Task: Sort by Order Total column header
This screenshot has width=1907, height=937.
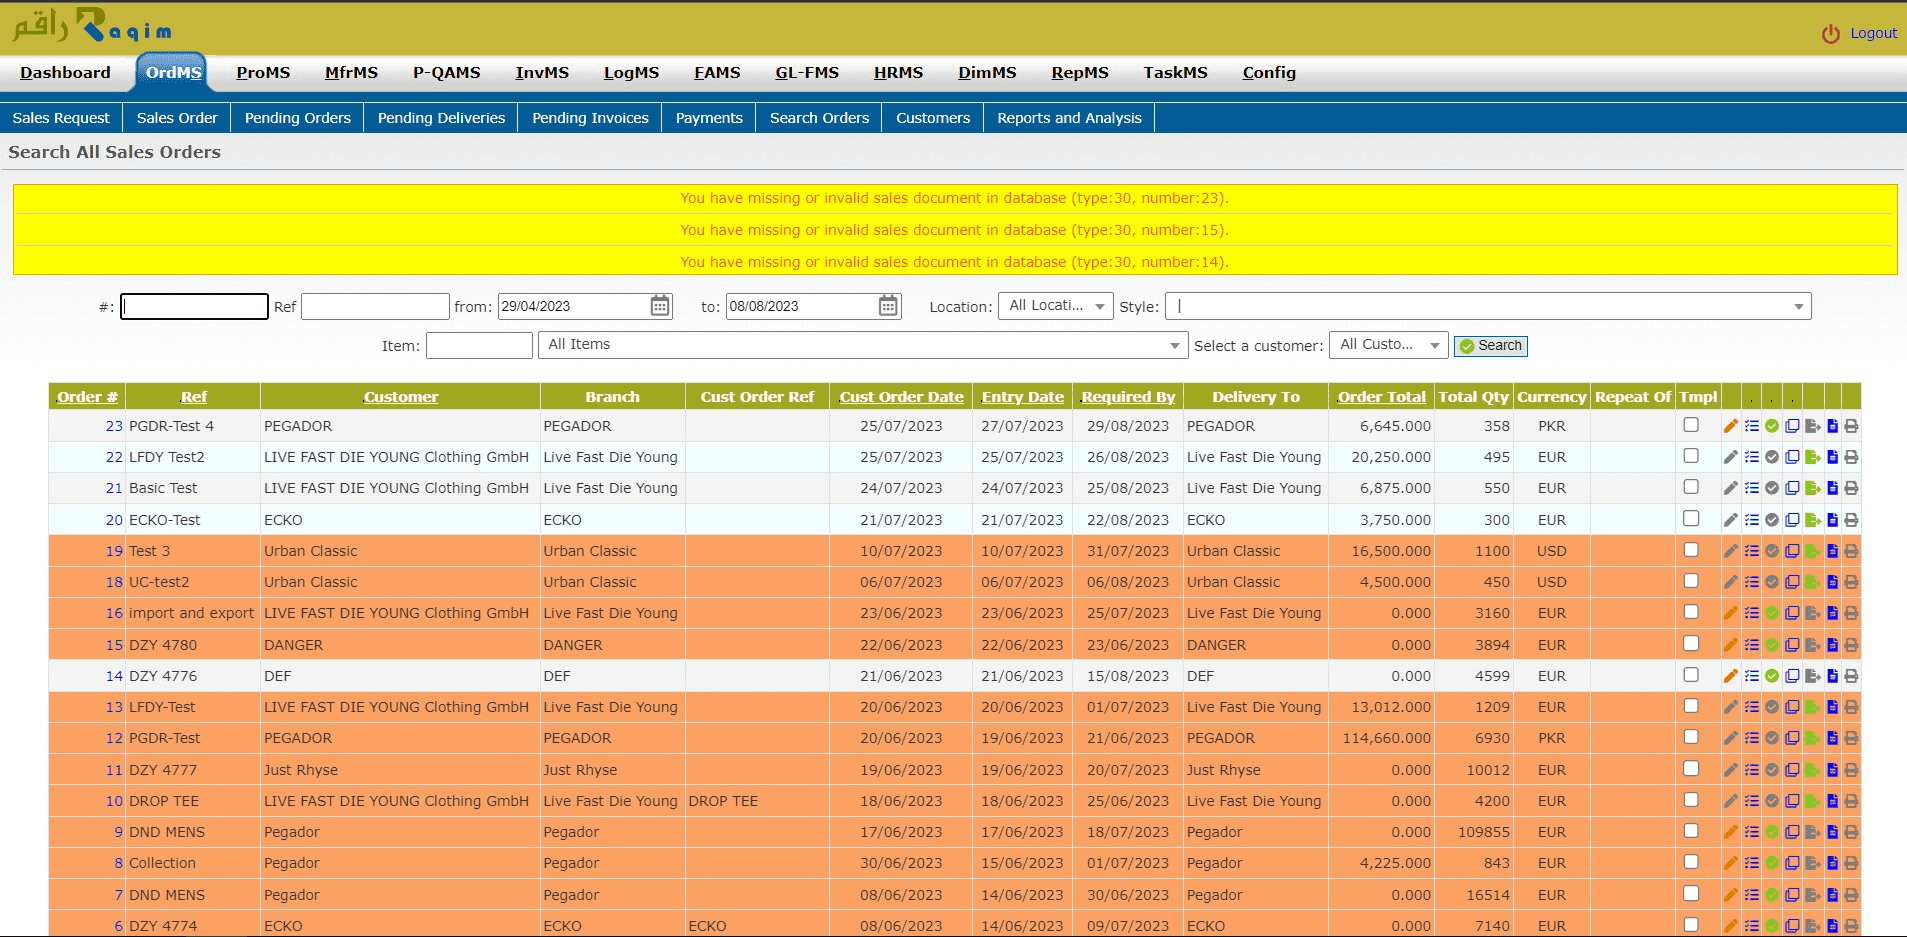Action: coord(1382,397)
